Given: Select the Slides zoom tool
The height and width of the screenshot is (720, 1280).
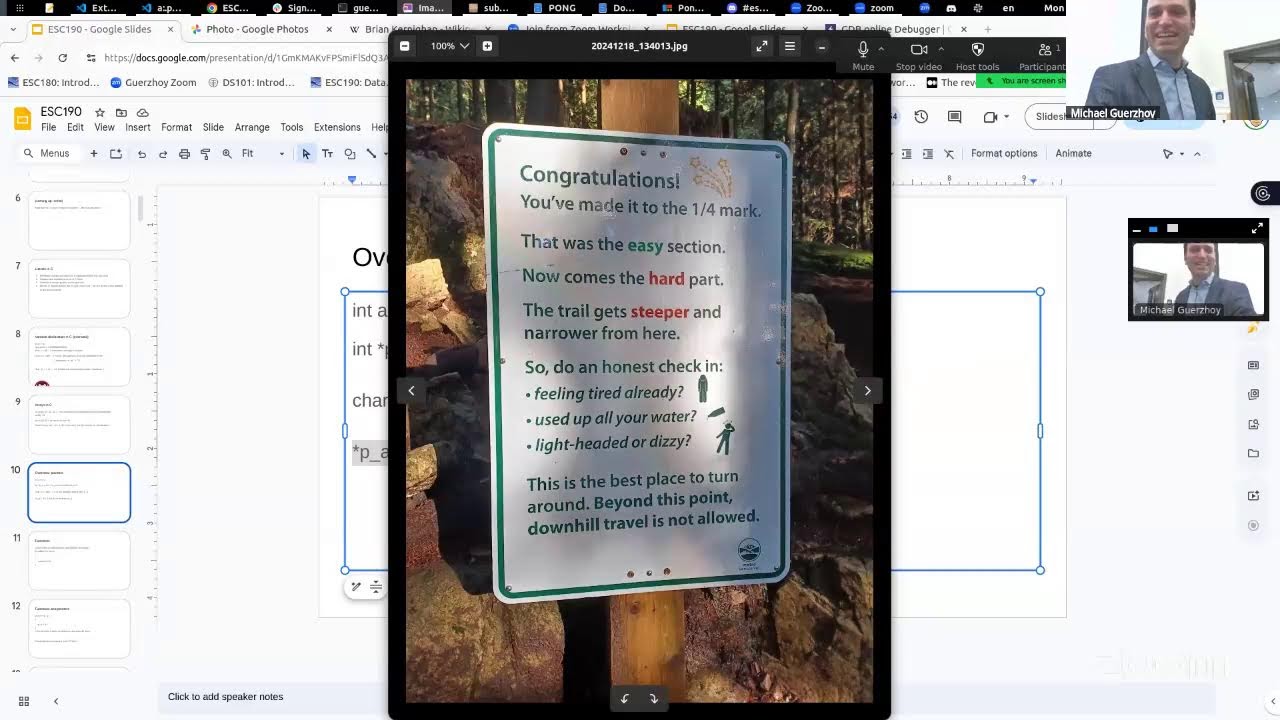Looking at the screenshot, I should pos(227,154).
